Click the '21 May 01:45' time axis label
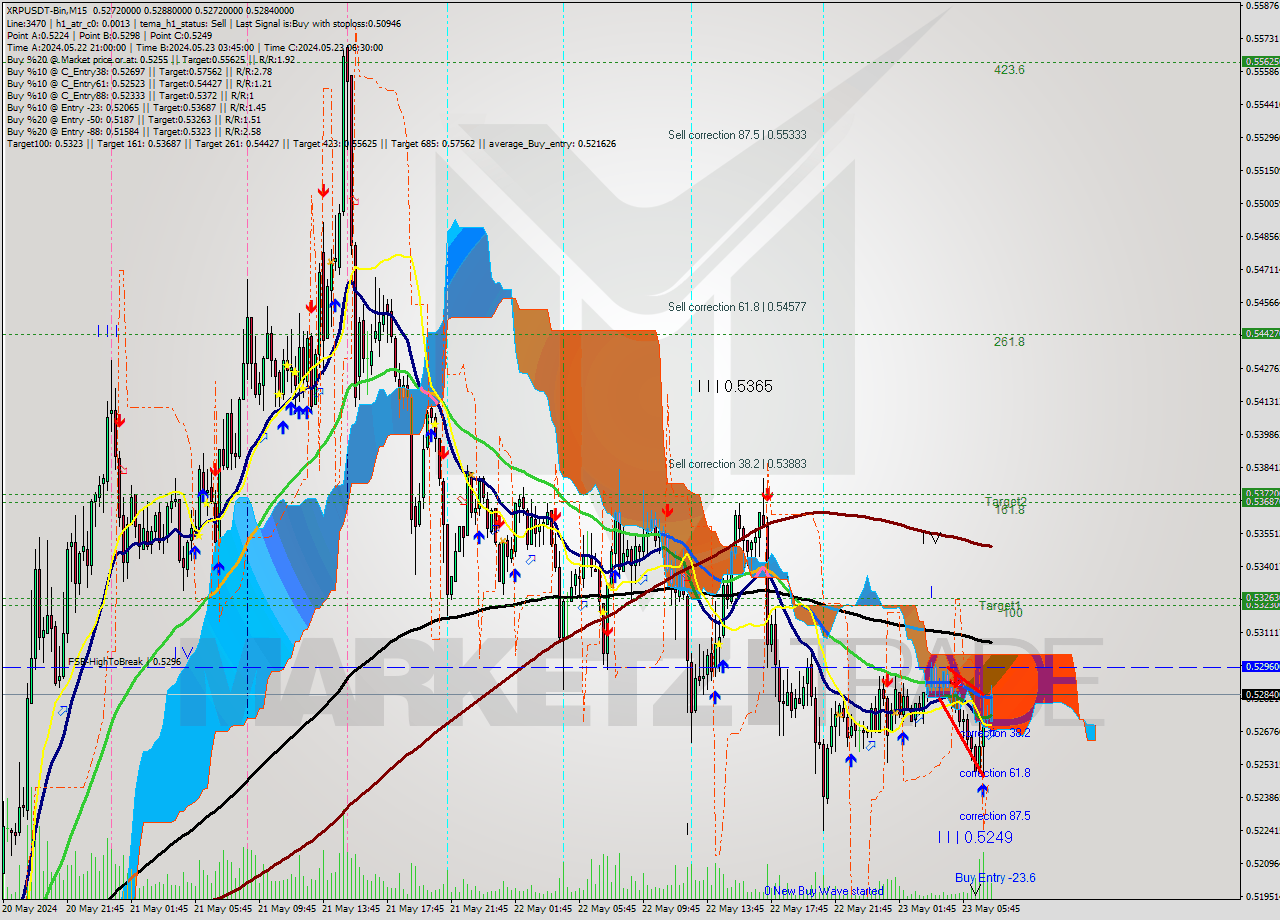The height and width of the screenshot is (920, 1280). pyautogui.click(x=159, y=909)
